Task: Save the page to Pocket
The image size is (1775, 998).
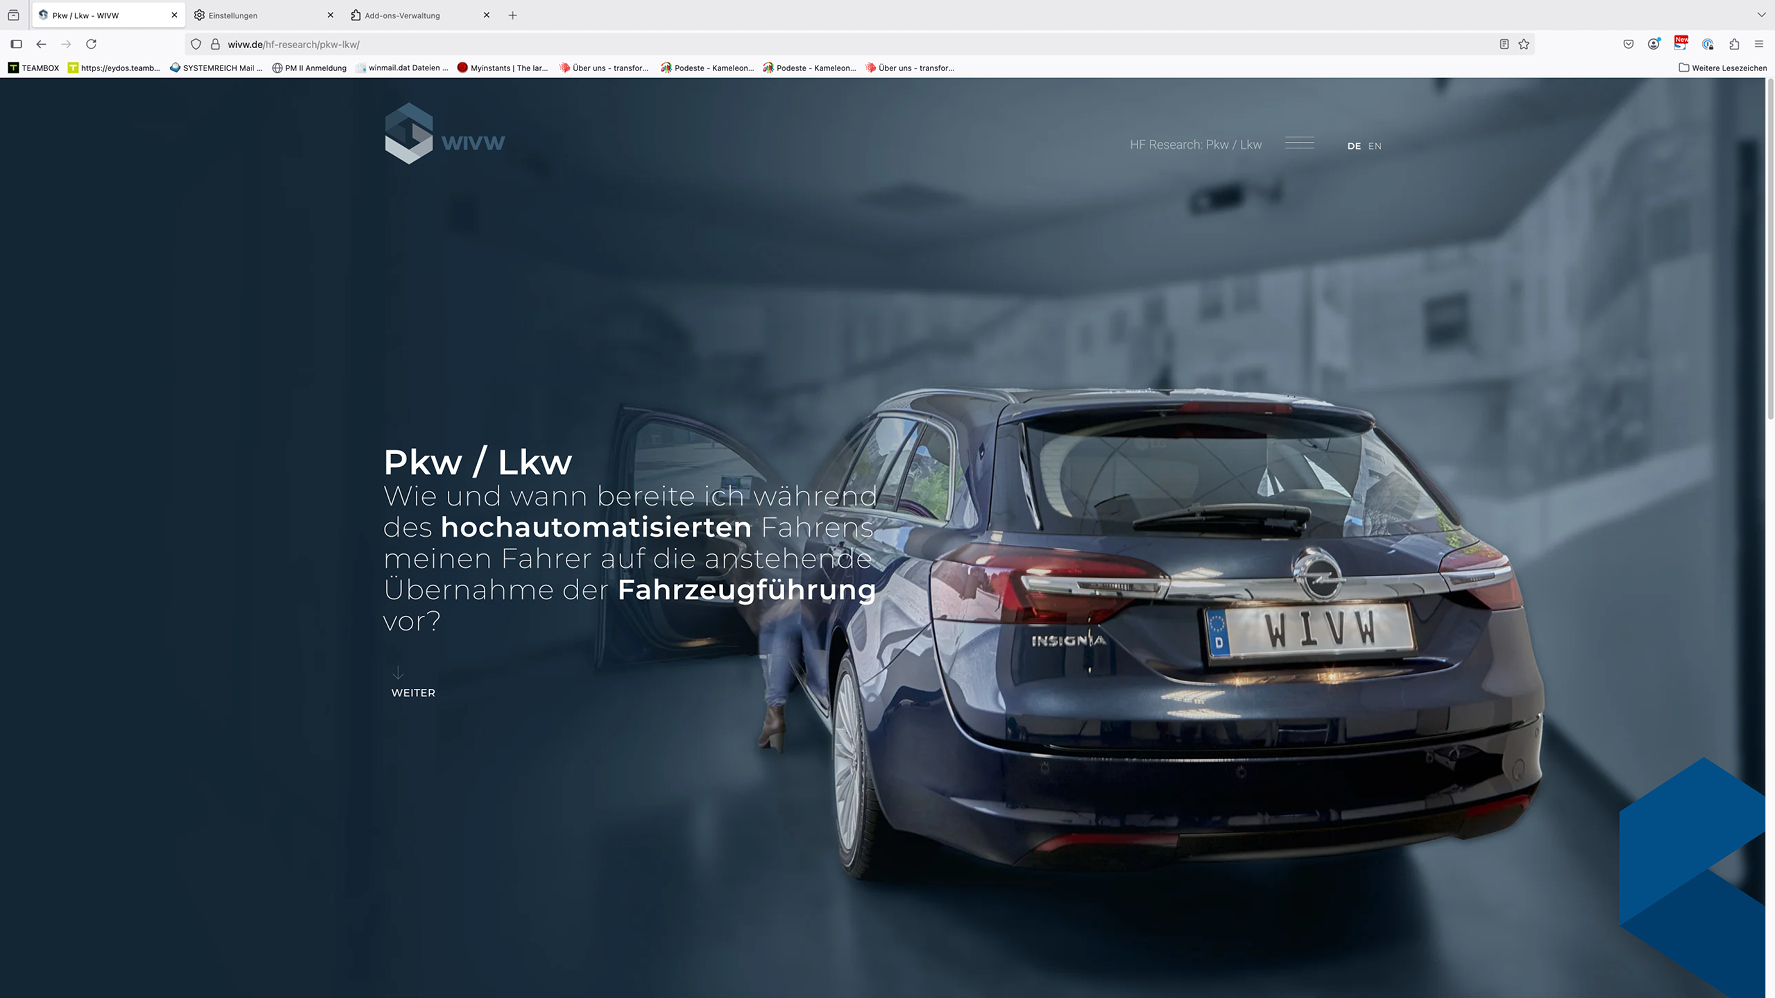Action: 1628,44
